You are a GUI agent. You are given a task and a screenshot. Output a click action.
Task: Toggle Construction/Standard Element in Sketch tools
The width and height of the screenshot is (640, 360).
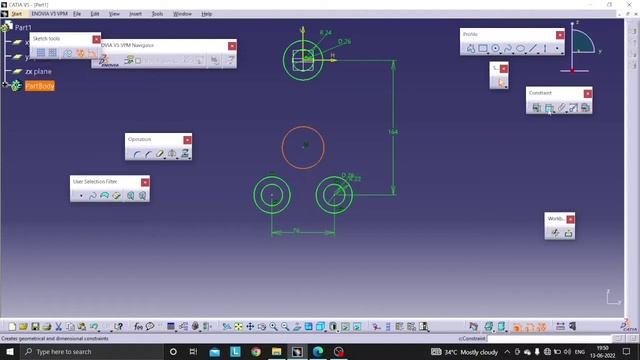68,53
